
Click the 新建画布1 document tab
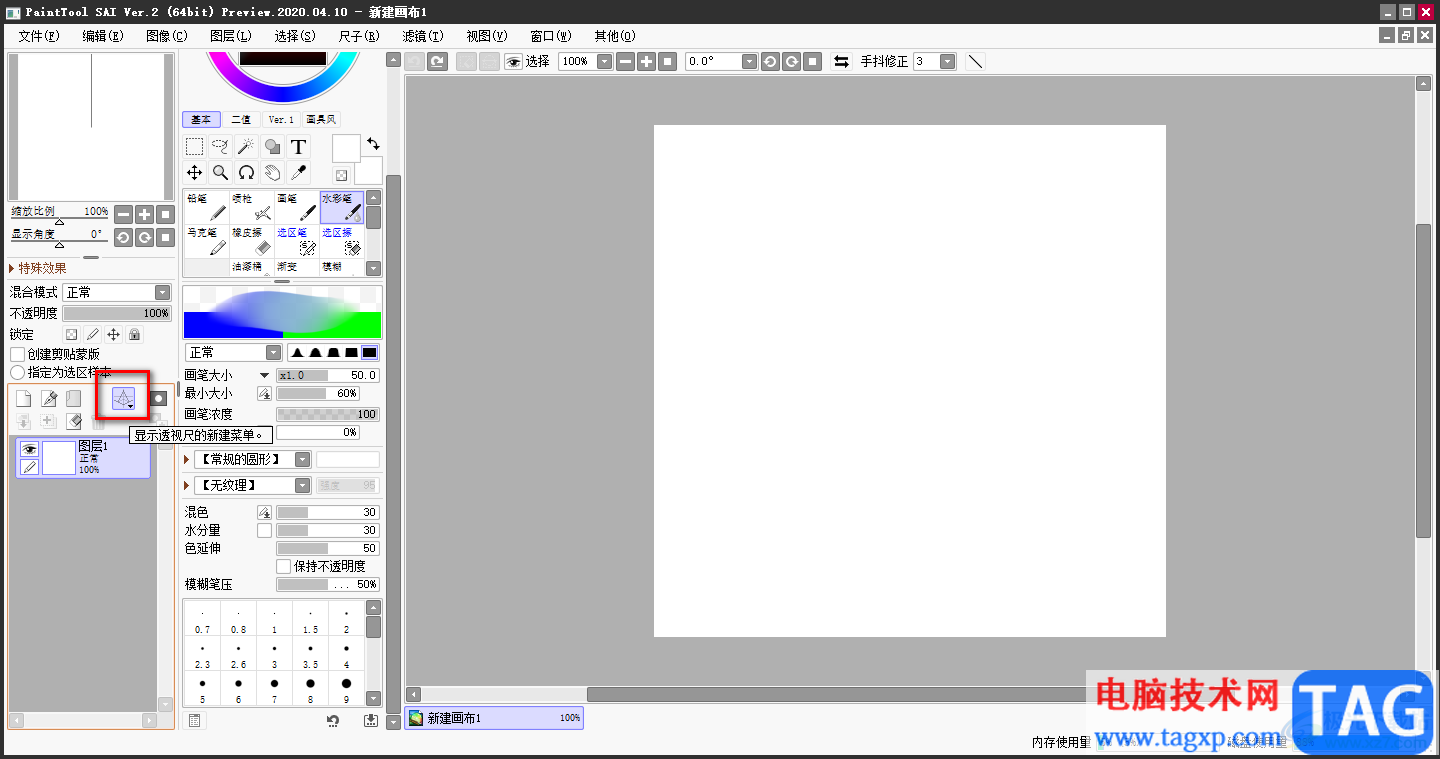click(494, 718)
